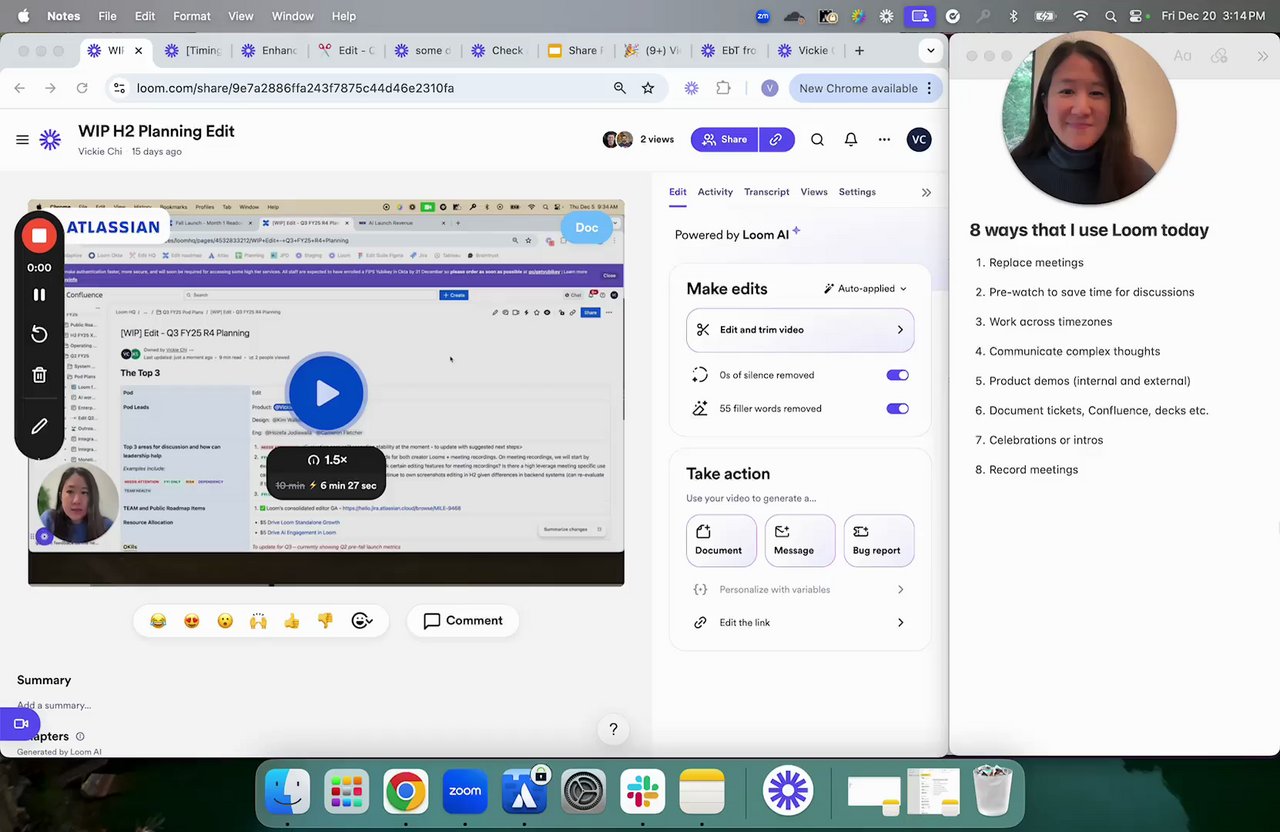This screenshot has height=832, width=1280.
Task: Click the Doc badge on the video
Action: click(587, 228)
